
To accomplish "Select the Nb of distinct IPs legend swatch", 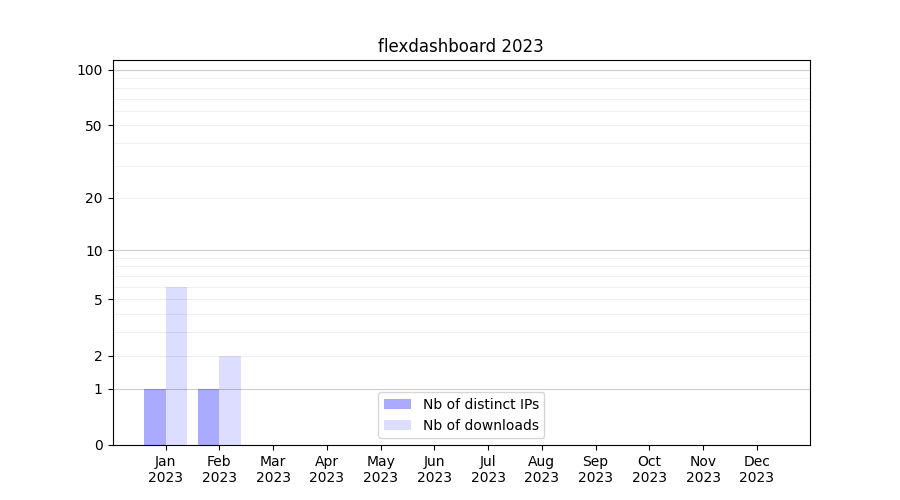I will click(x=397, y=404).
